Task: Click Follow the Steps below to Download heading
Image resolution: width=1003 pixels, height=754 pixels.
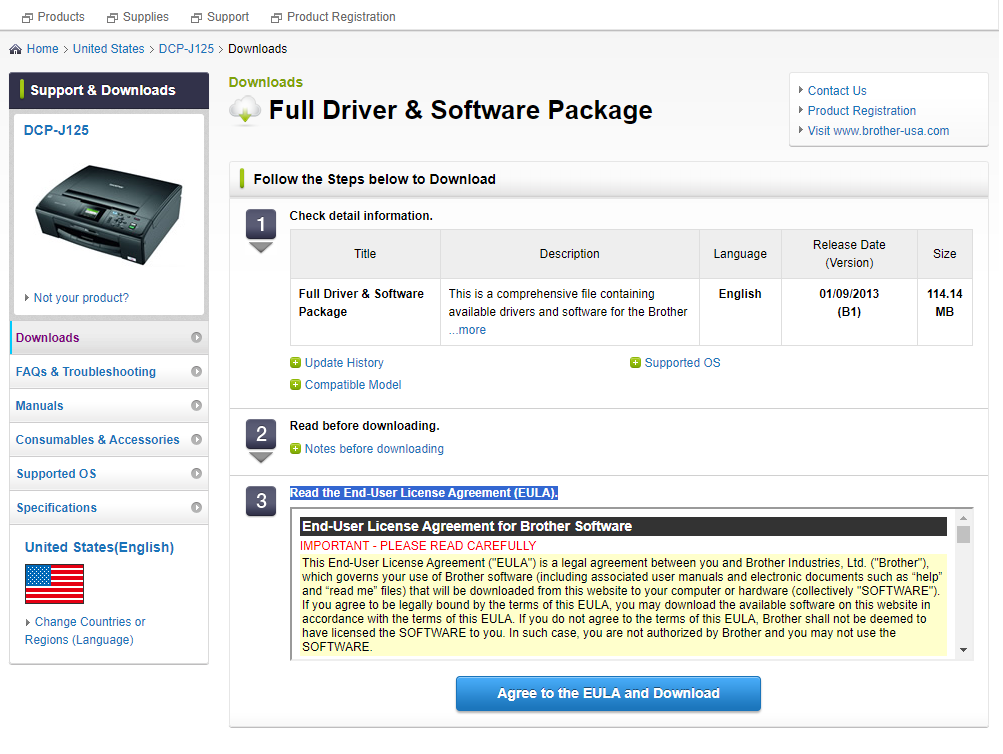Action: (x=374, y=179)
